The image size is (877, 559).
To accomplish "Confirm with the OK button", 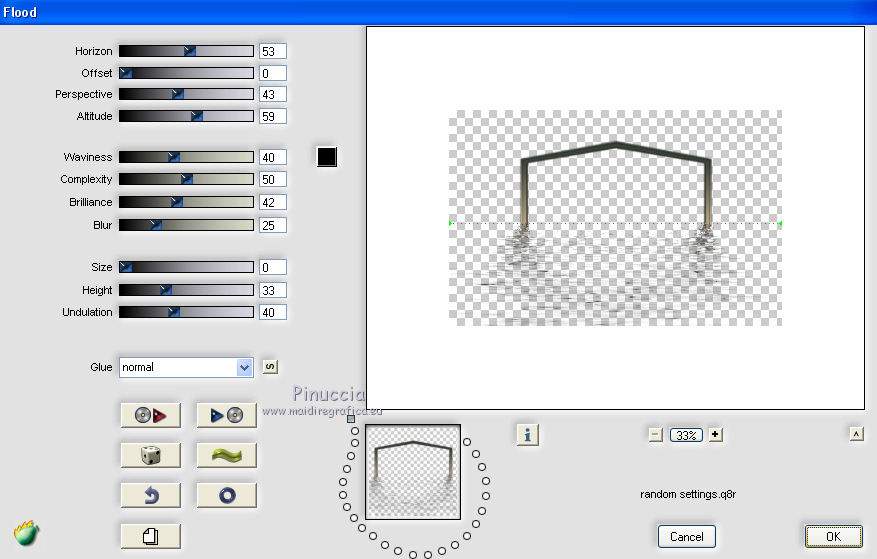I will pos(833,537).
